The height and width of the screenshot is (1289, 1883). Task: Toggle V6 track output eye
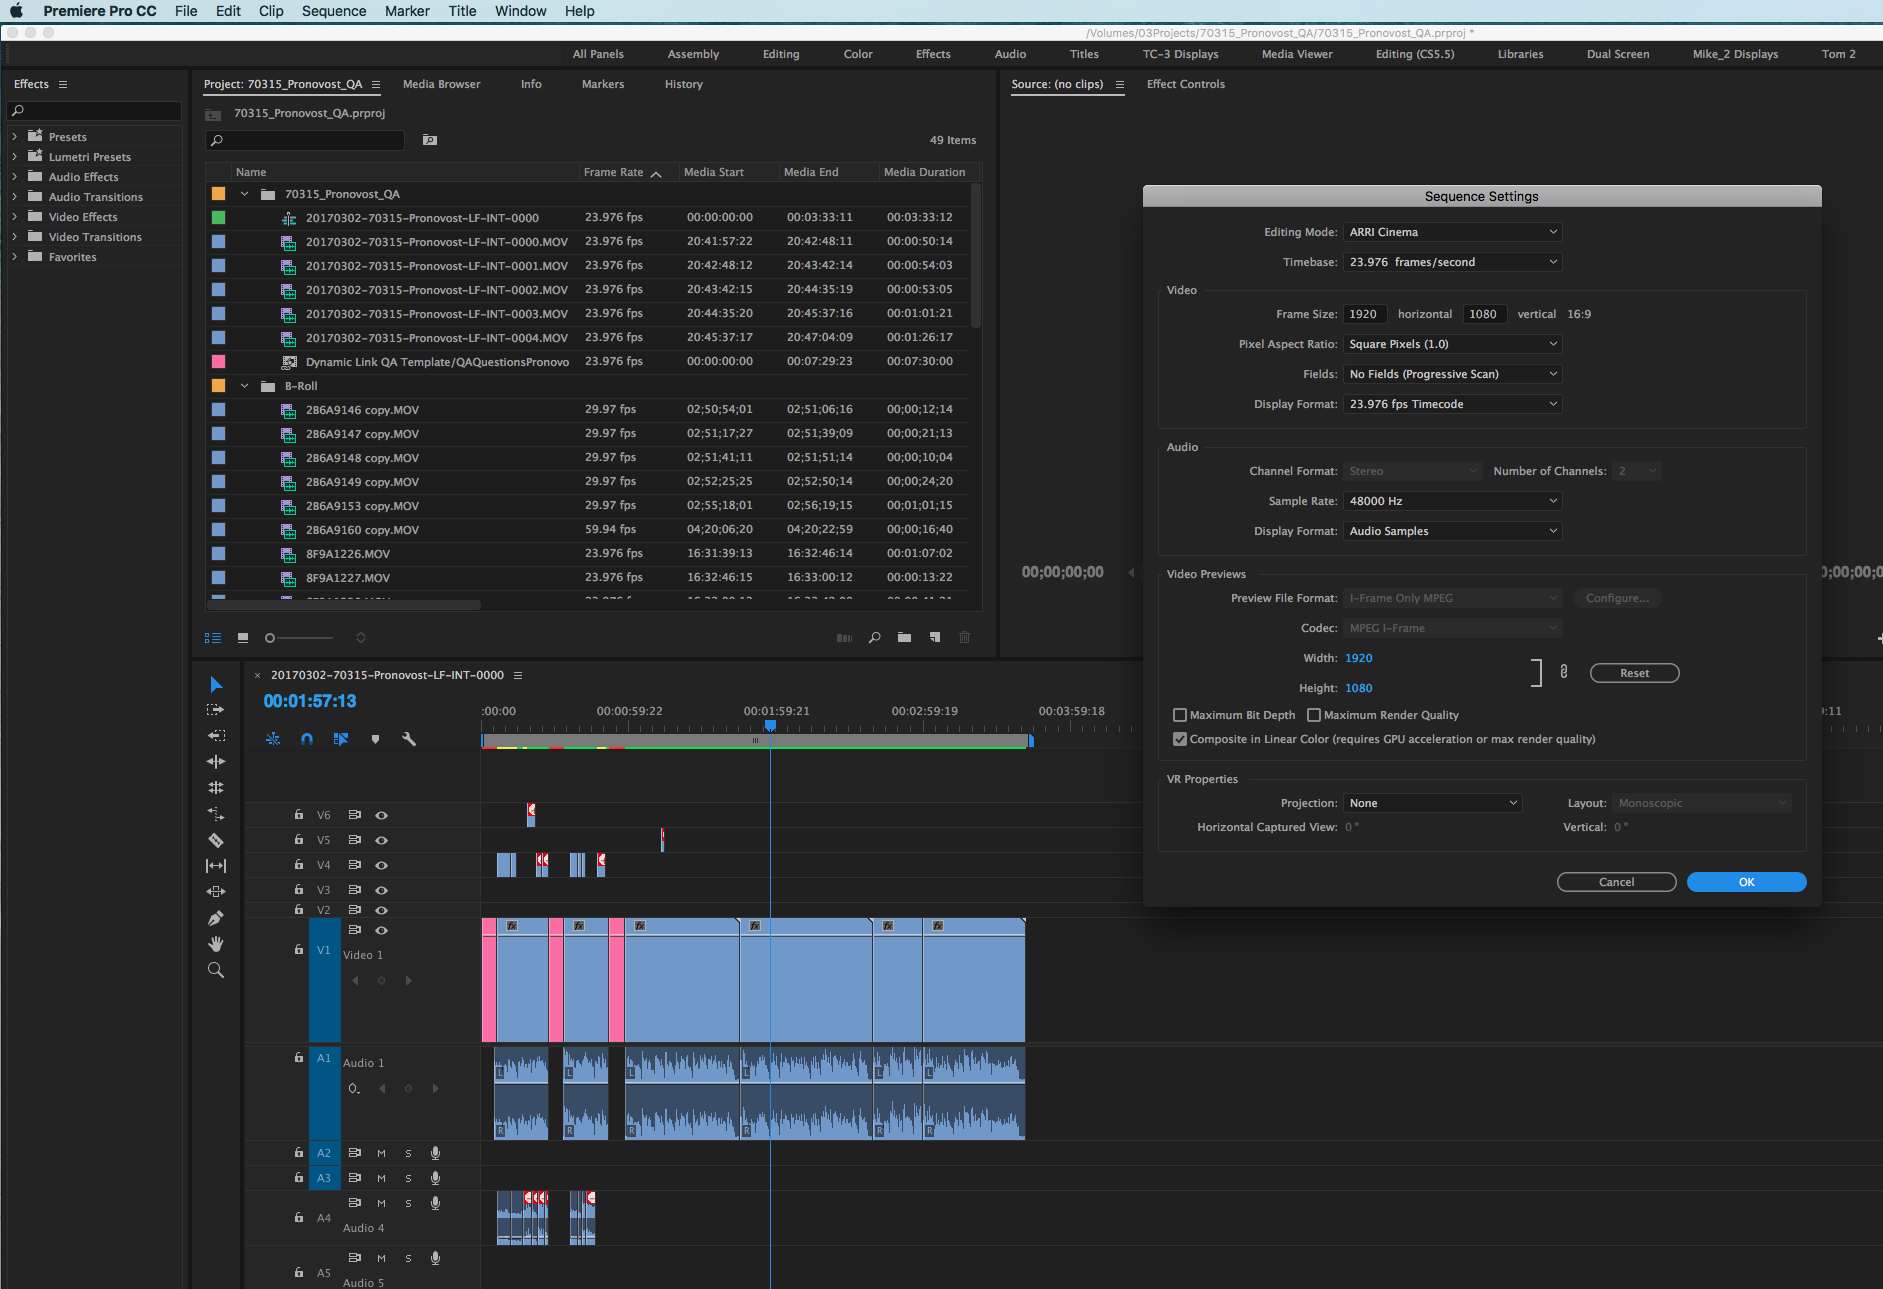[381, 815]
